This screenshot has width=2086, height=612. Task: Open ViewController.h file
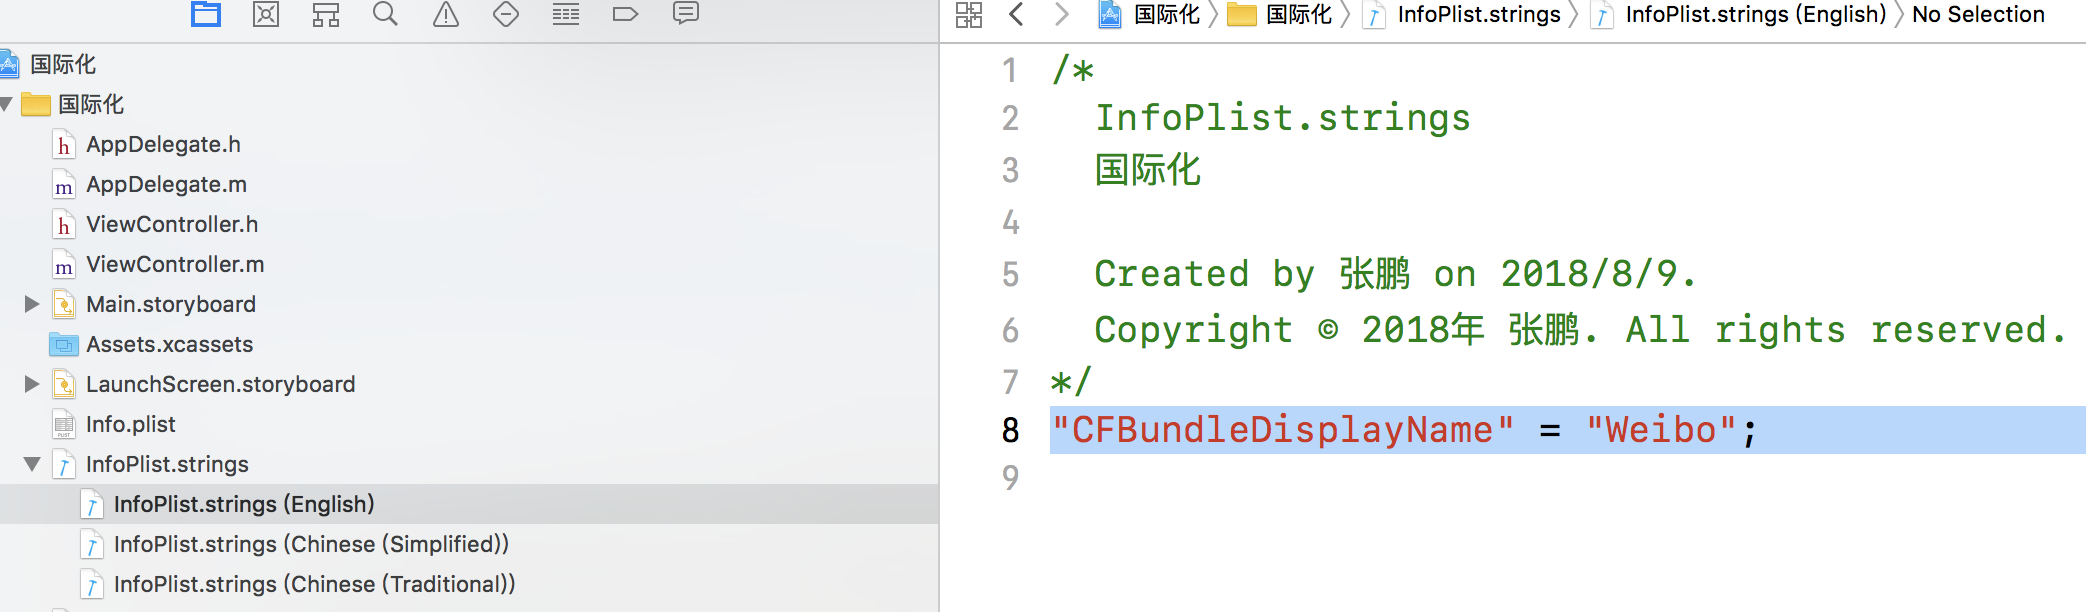tap(172, 224)
